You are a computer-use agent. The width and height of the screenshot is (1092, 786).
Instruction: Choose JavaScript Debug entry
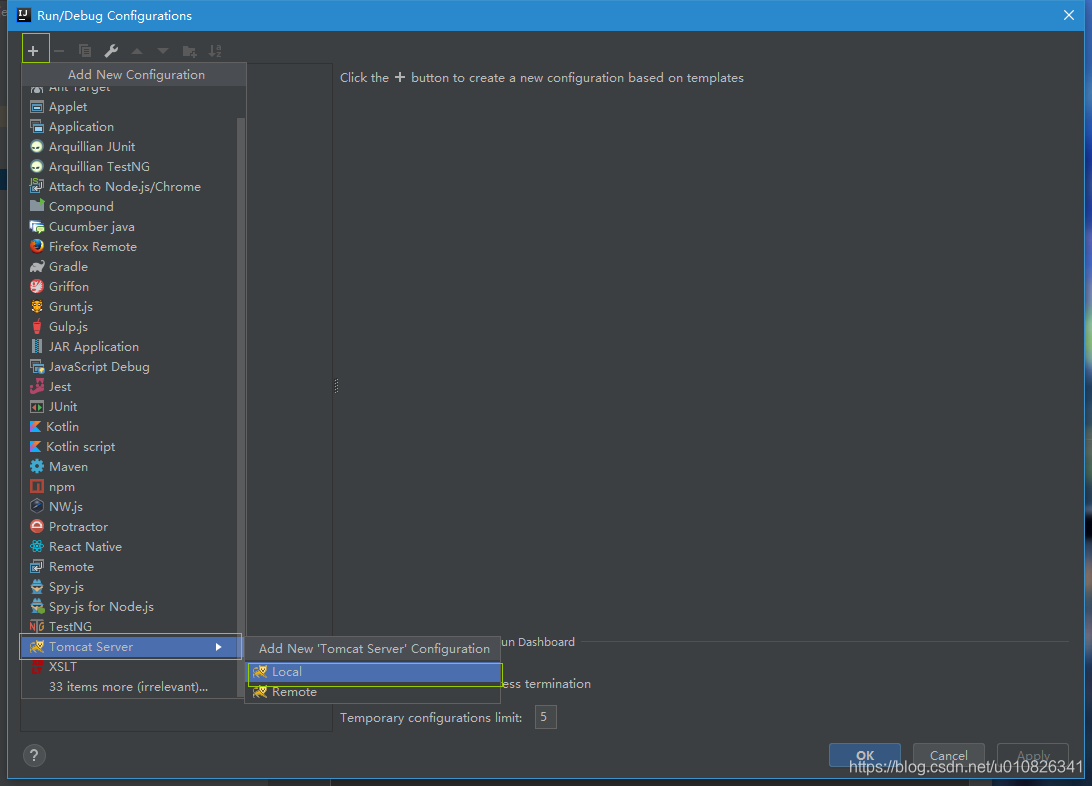[x=130, y=367]
